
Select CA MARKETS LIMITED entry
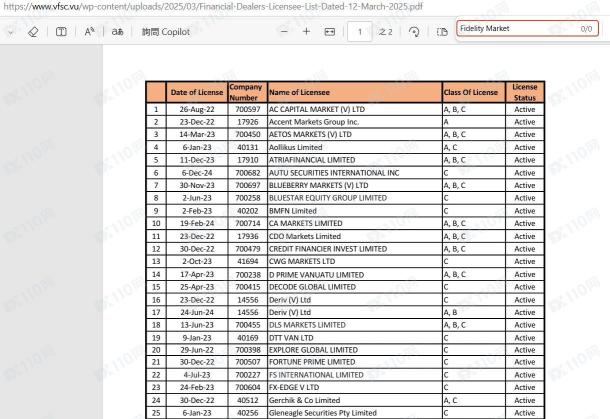pos(305,224)
